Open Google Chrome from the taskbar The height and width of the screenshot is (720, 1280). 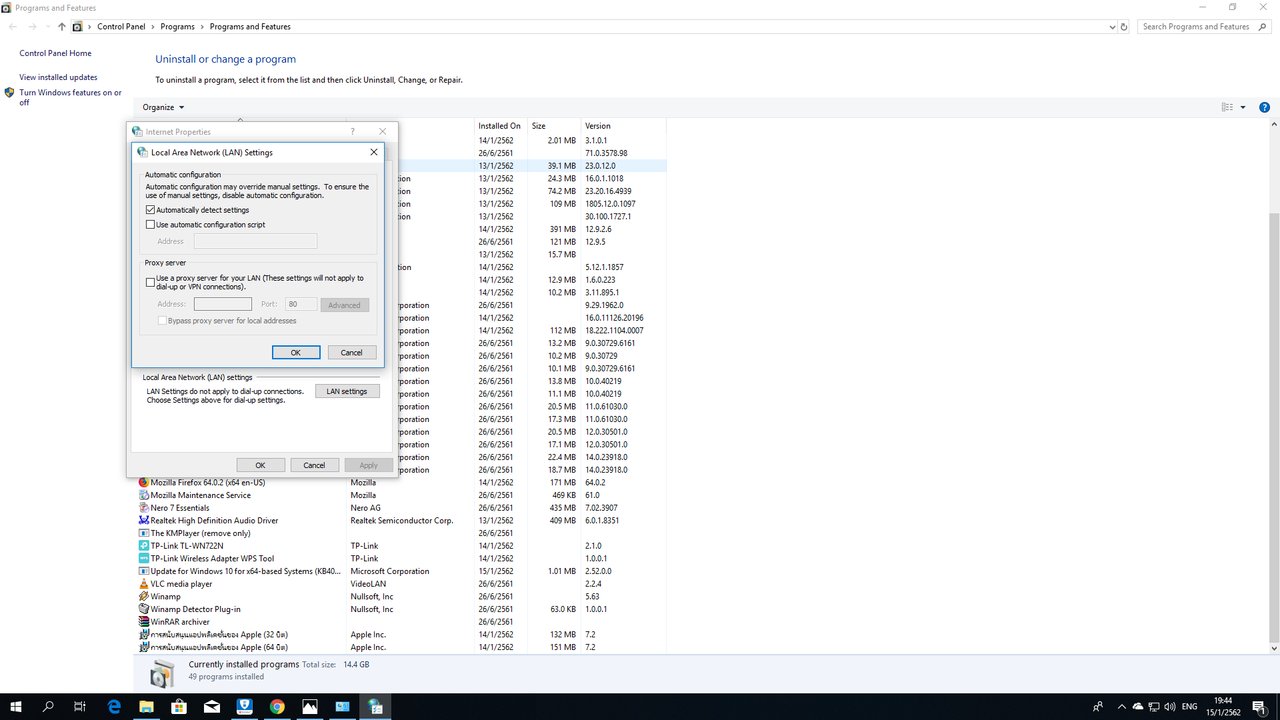click(x=277, y=707)
